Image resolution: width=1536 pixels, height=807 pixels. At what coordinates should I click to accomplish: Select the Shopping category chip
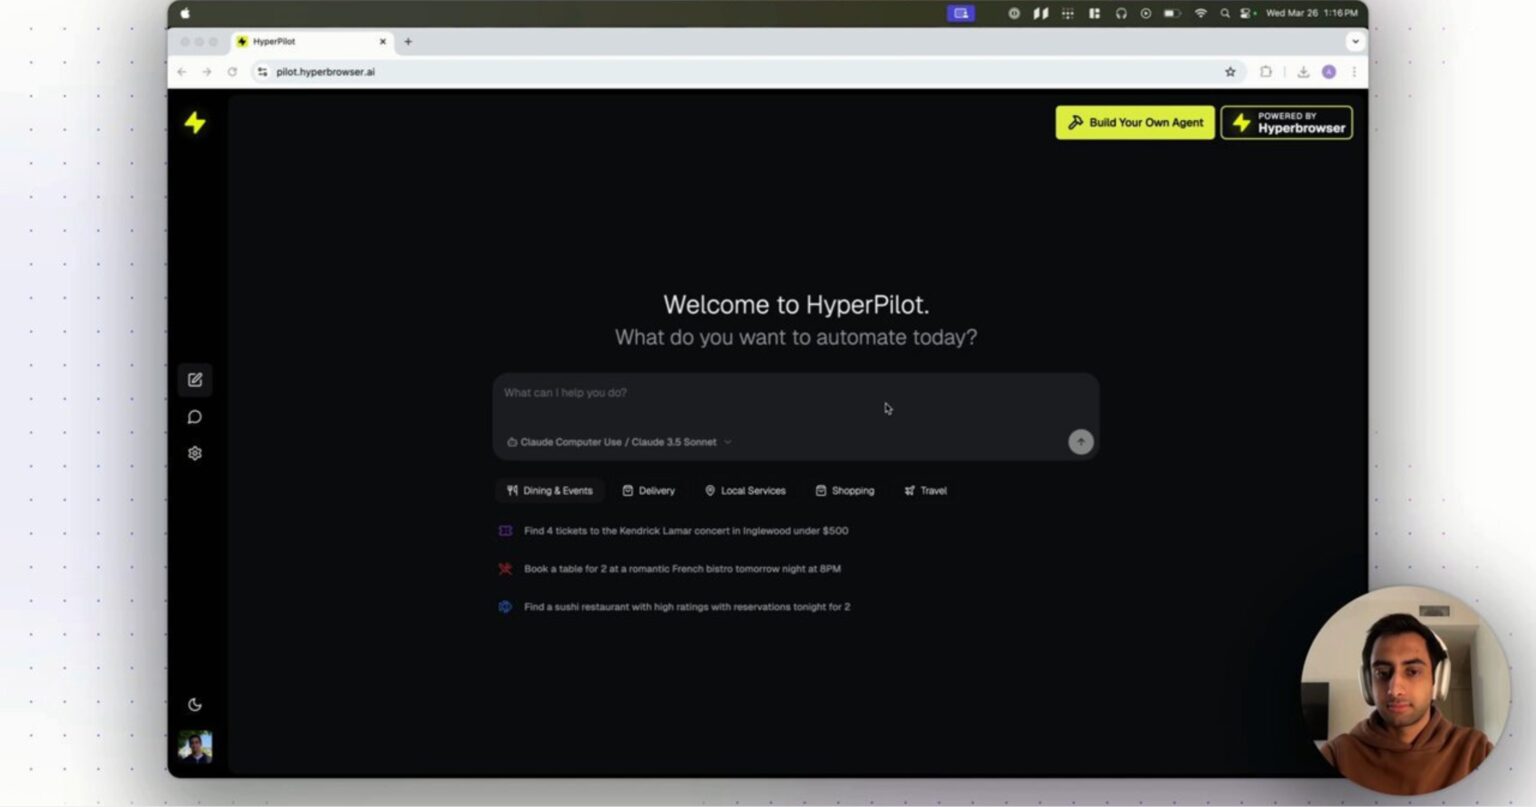[x=845, y=490]
